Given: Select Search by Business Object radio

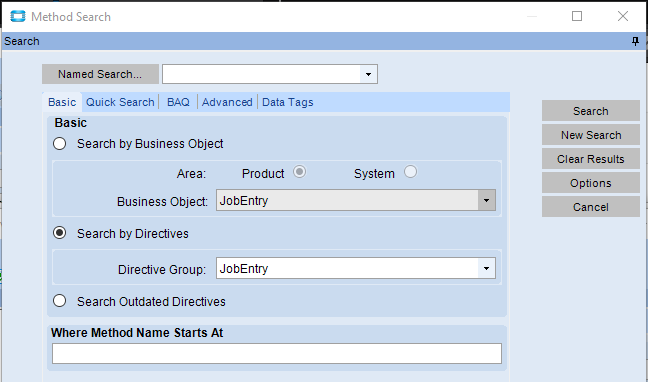Looking at the screenshot, I should 60,143.
